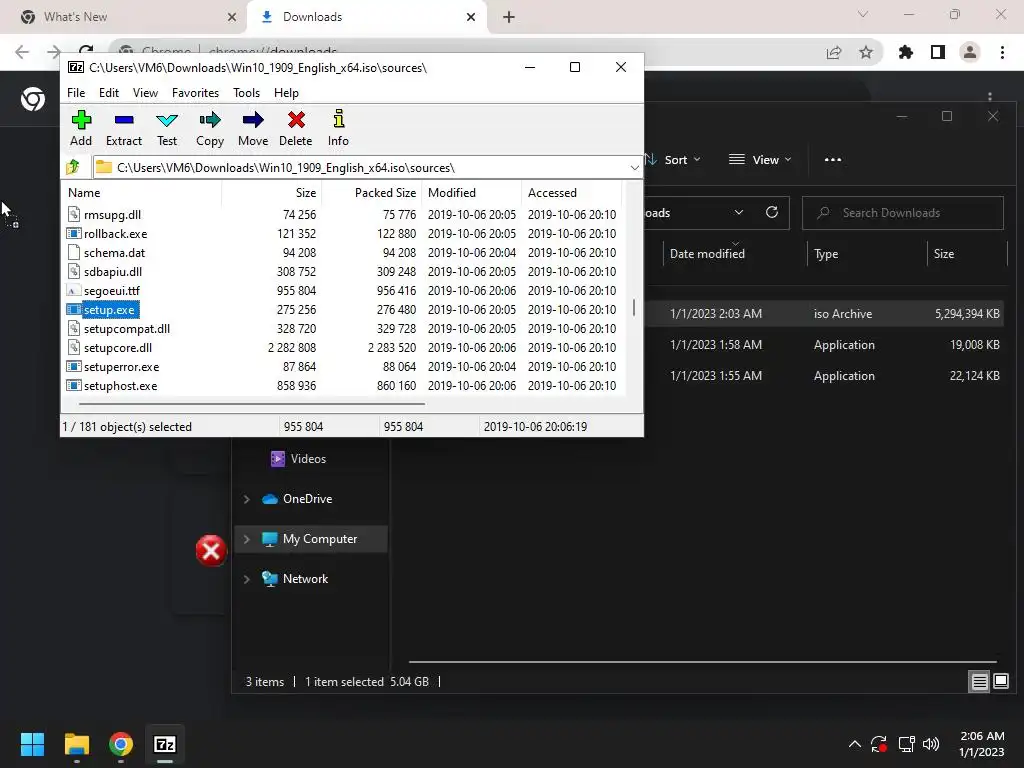Open the View menu in 7-Zip
The height and width of the screenshot is (768, 1024).
pos(145,93)
